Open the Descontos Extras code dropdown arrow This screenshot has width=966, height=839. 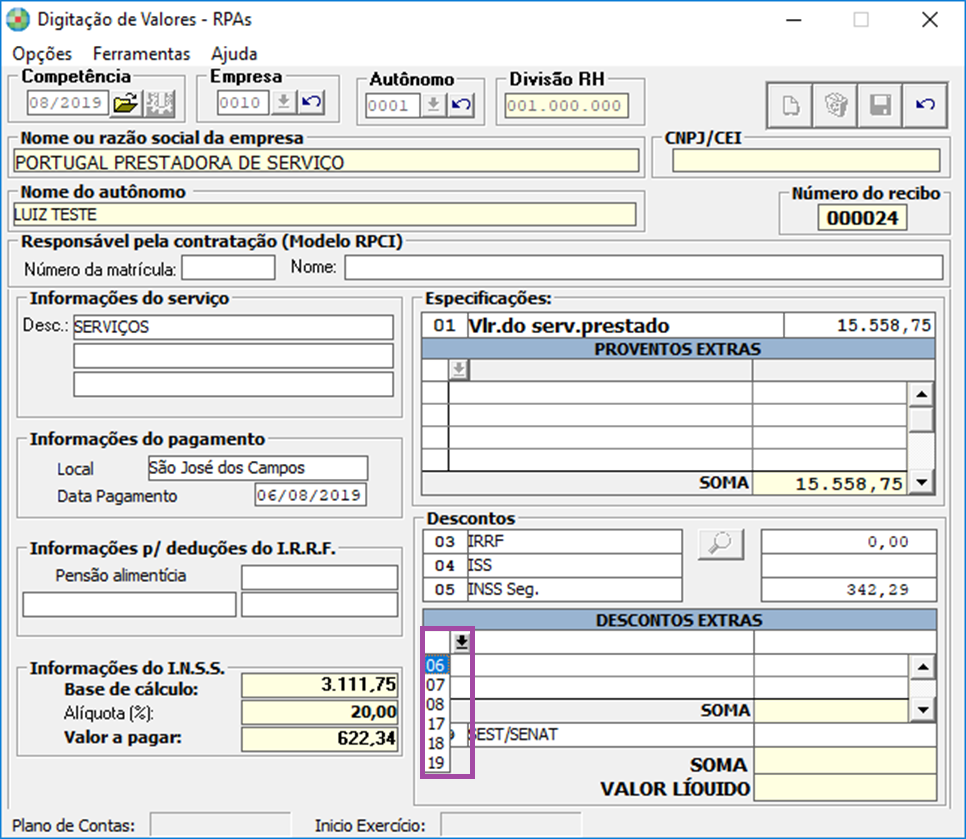pyautogui.click(x=461, y=643)
